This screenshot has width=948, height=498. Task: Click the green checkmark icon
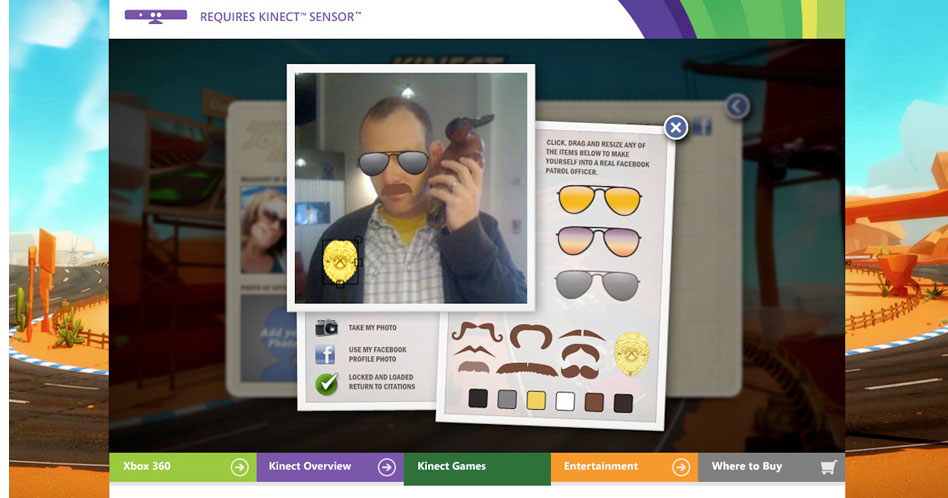point(326,383)
